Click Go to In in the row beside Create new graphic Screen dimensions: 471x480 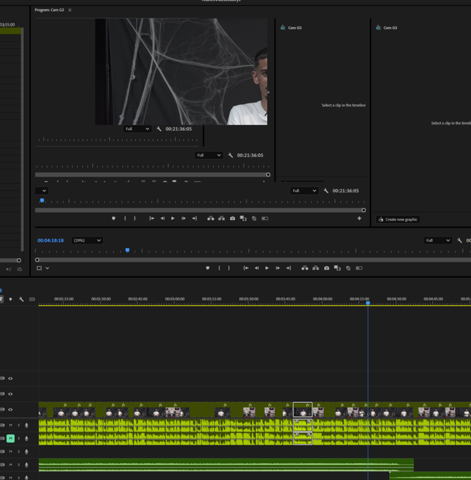pyautogui.click(x=152, y=219)
